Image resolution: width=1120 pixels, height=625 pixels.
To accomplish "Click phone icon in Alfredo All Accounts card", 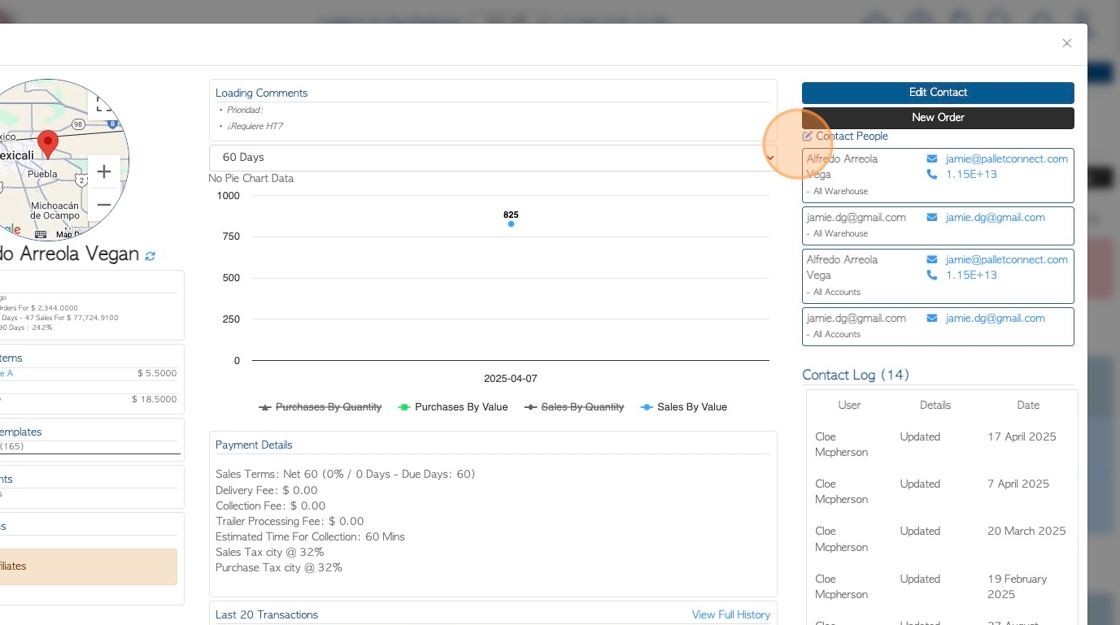I will coord(931,275).
